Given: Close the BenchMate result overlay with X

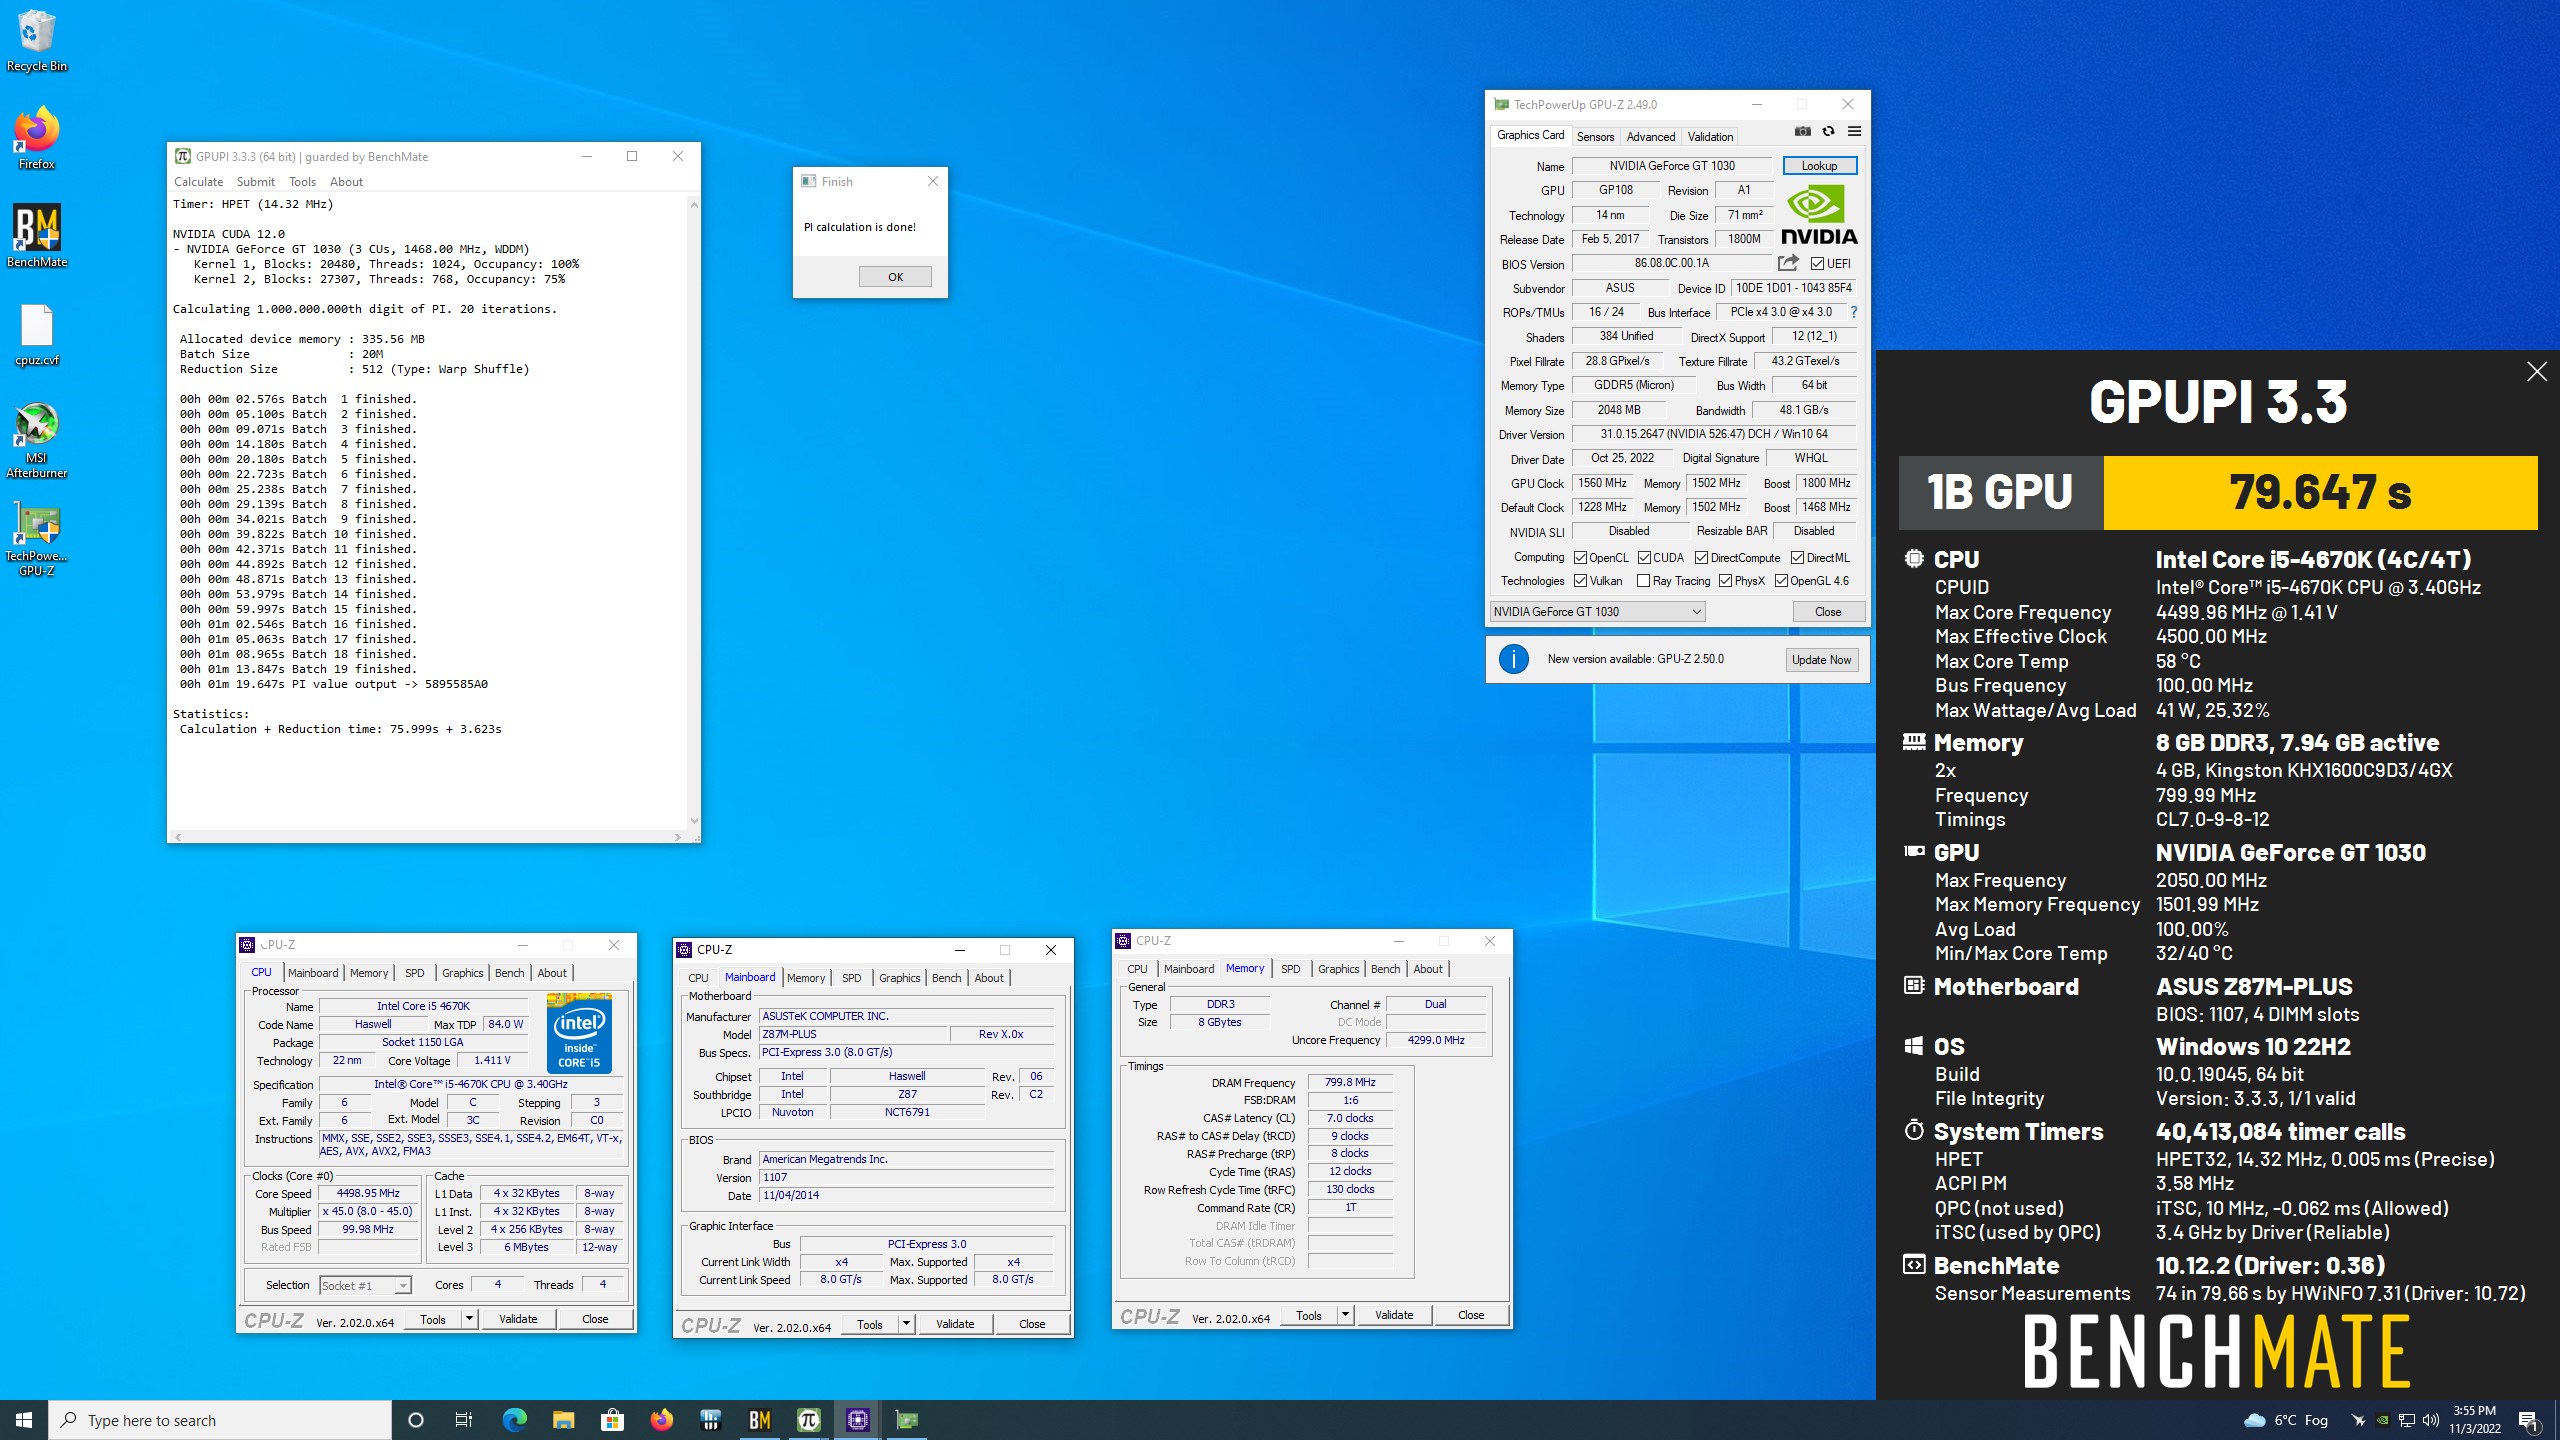Looking at the screenshot, I should click(x=2537, y=372).
